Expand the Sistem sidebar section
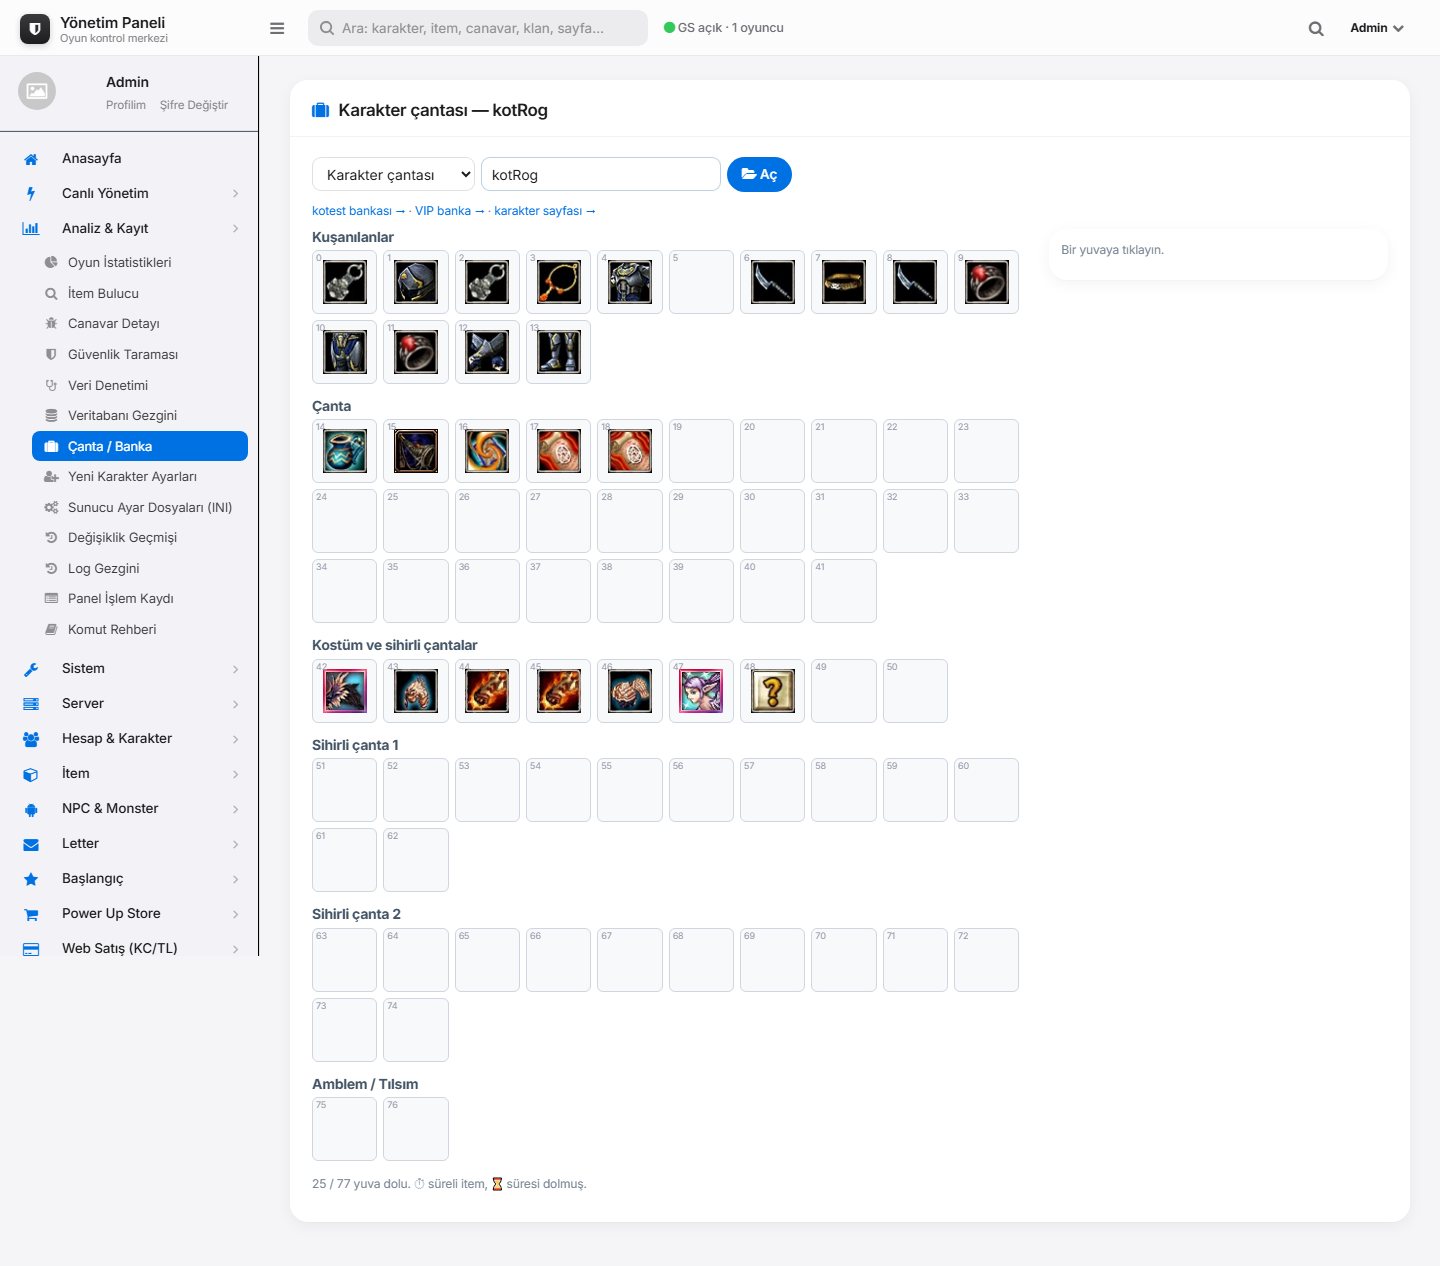This screenshot has width=1440, height=1266. pos(130,669)
